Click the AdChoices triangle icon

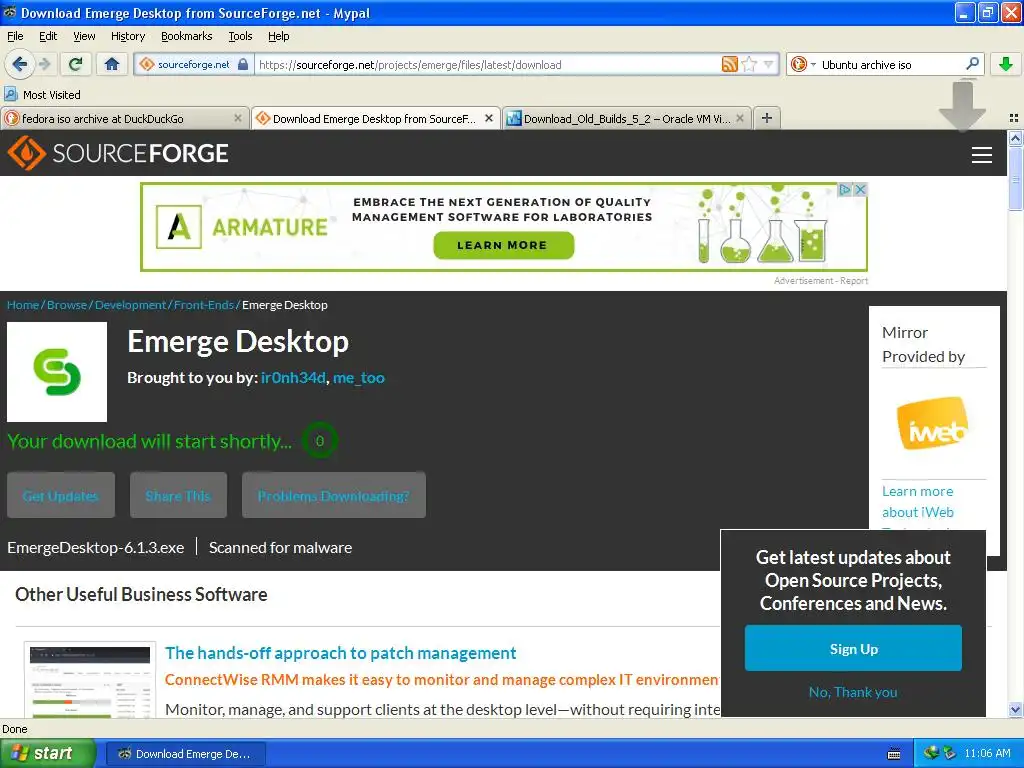point(846,189)
